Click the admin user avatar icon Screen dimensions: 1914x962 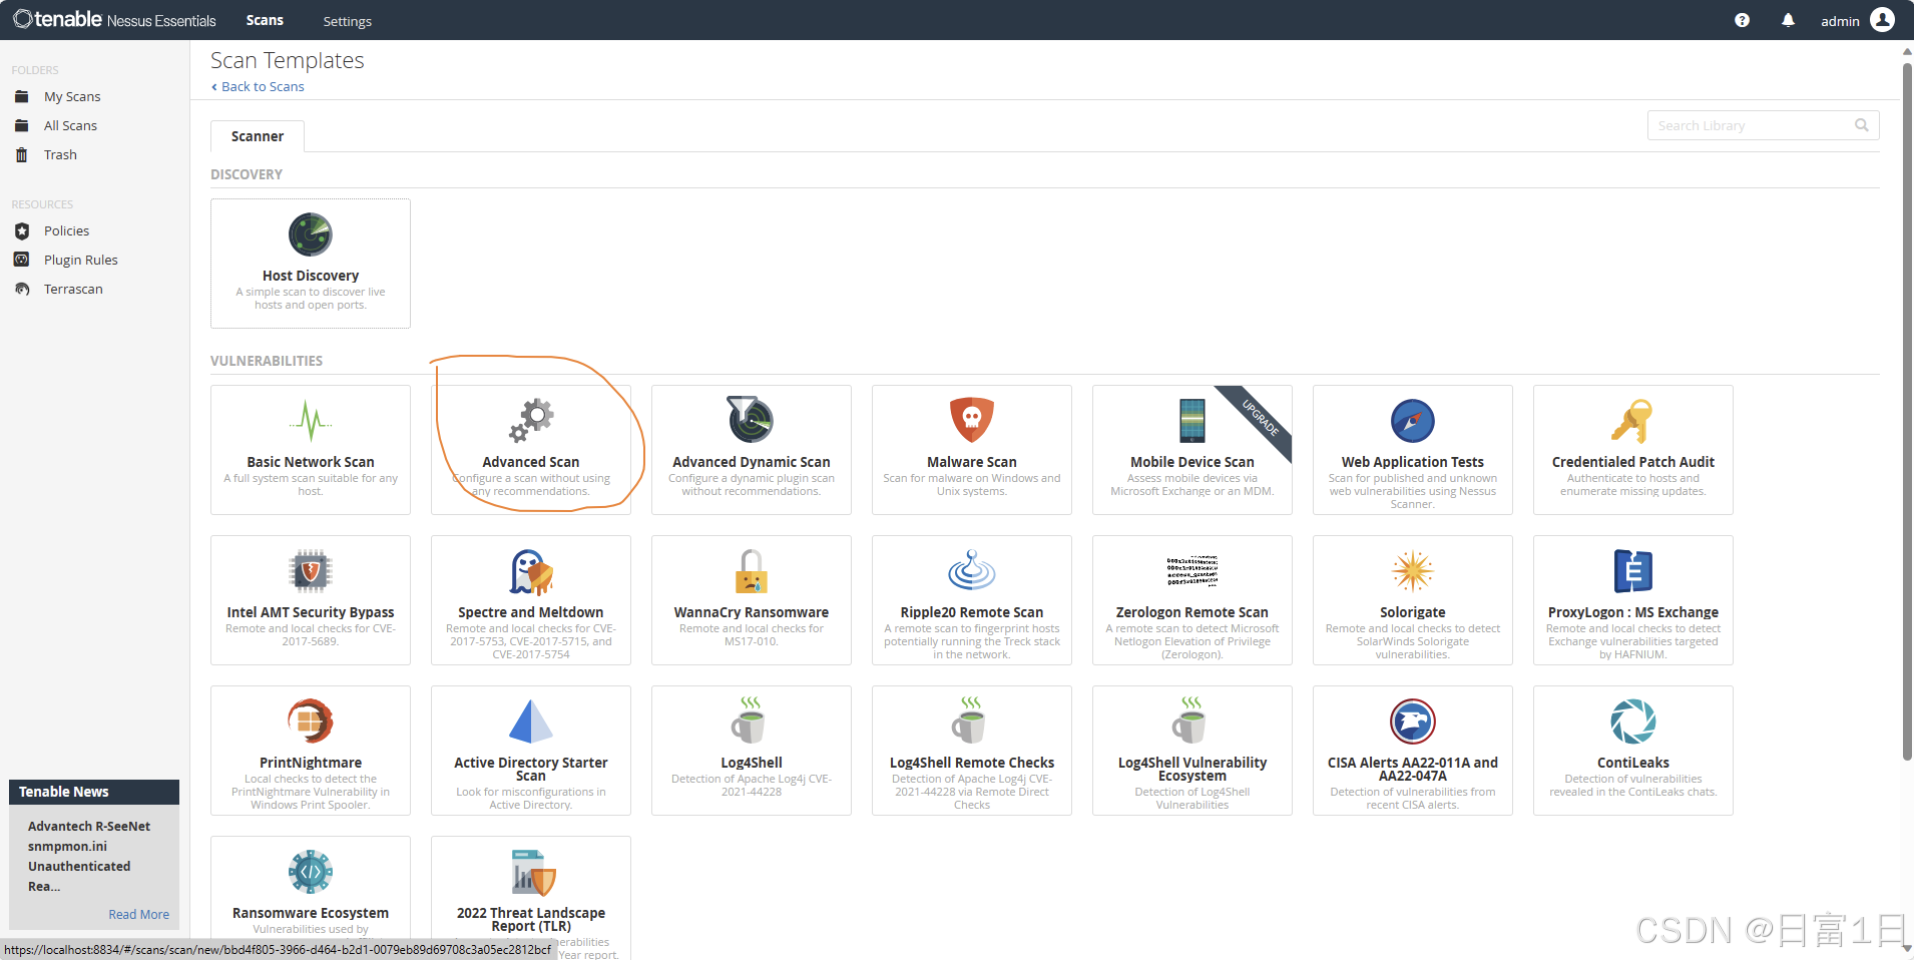(1882, 20)
